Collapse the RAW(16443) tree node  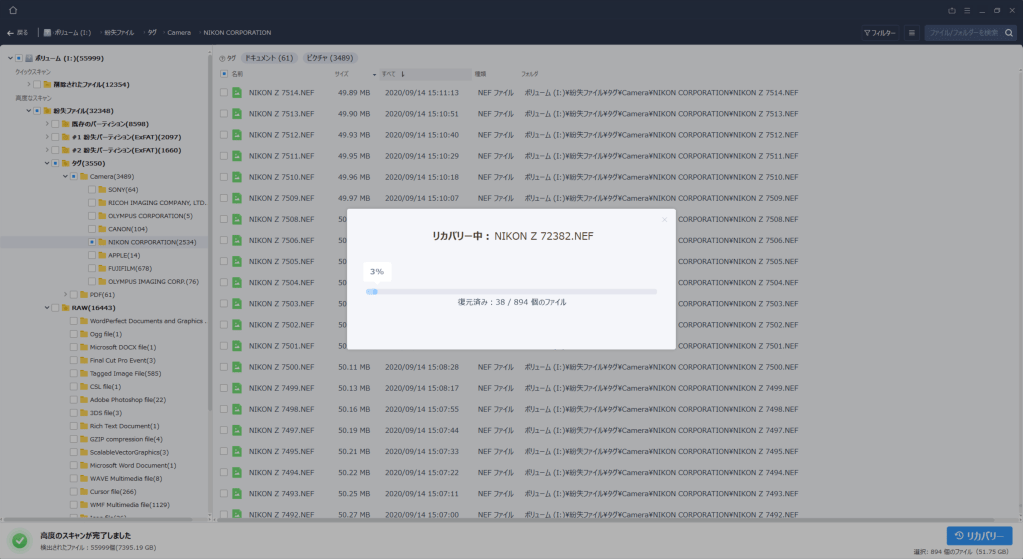[46, 308]
